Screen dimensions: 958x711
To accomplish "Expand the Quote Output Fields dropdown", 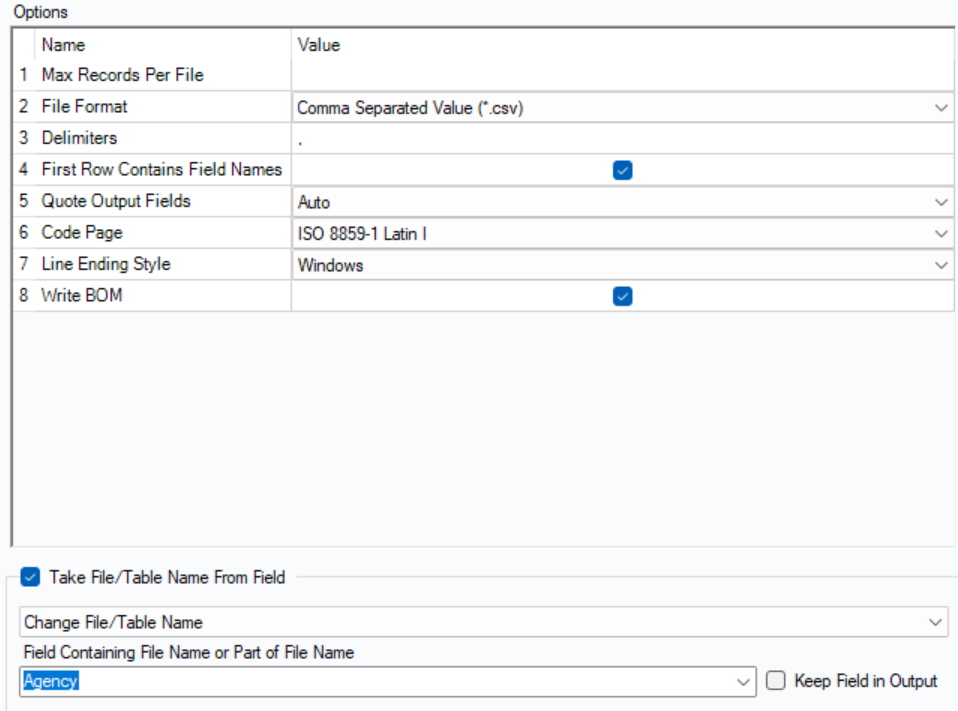I will [x=940, y=202].
